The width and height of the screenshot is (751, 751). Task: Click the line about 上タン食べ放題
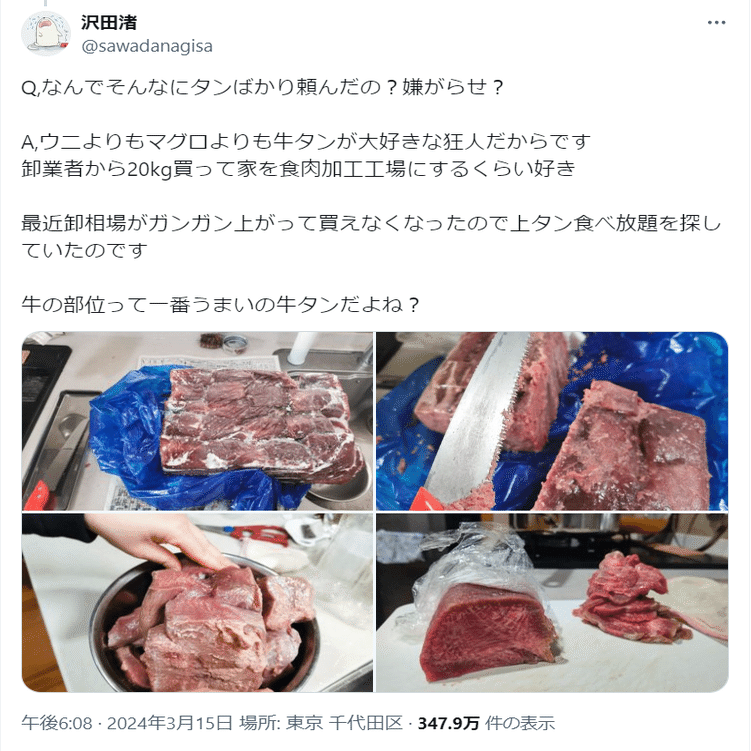click(371, 223)
